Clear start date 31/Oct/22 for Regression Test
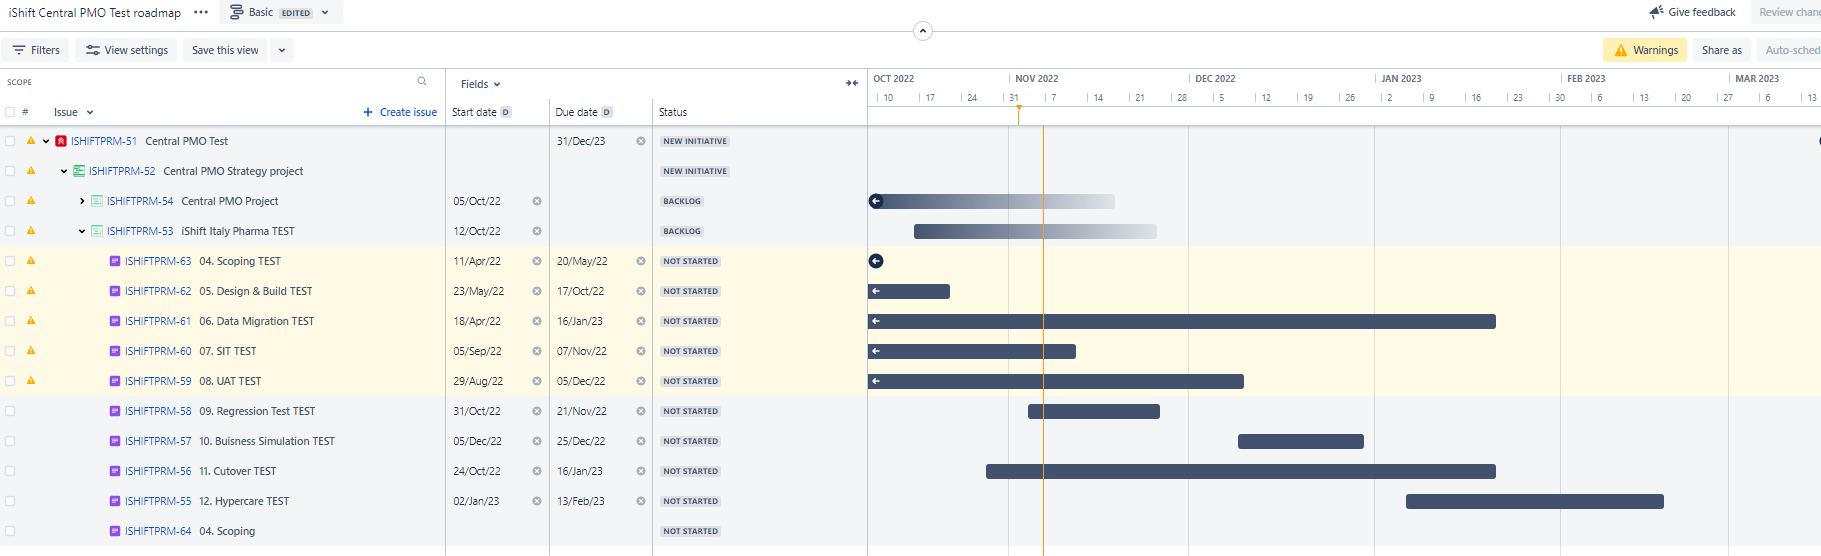This screenshot has height=556, width=1821. (x=537, y=411)
